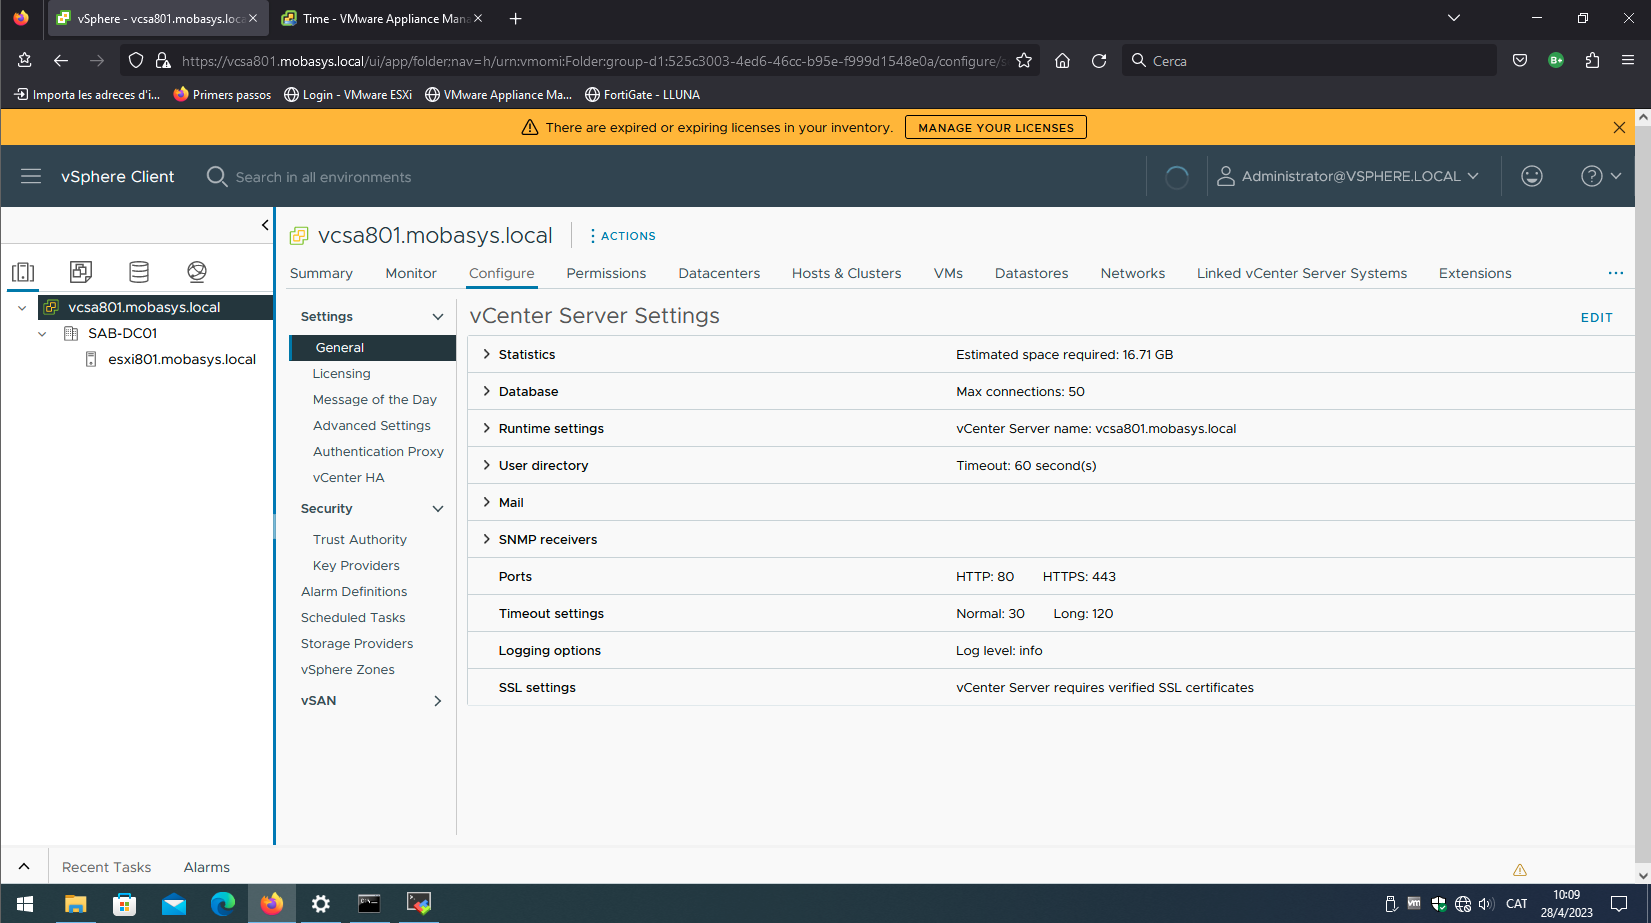Collapse the navigator sidebar panel arrow
This screenshot has width=1651, height=923.
265,225
